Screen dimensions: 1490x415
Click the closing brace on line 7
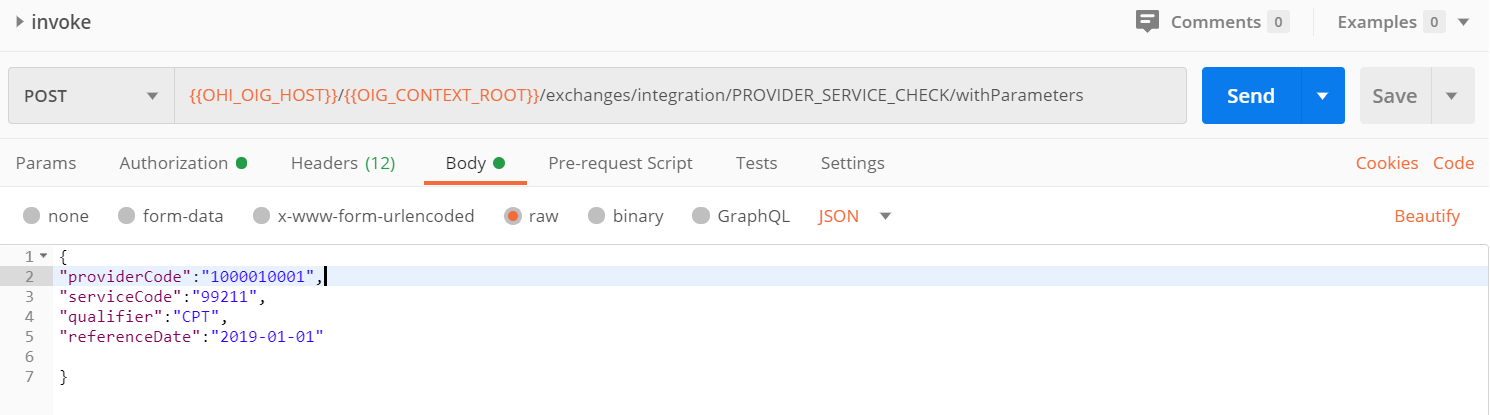click(63, 377)
